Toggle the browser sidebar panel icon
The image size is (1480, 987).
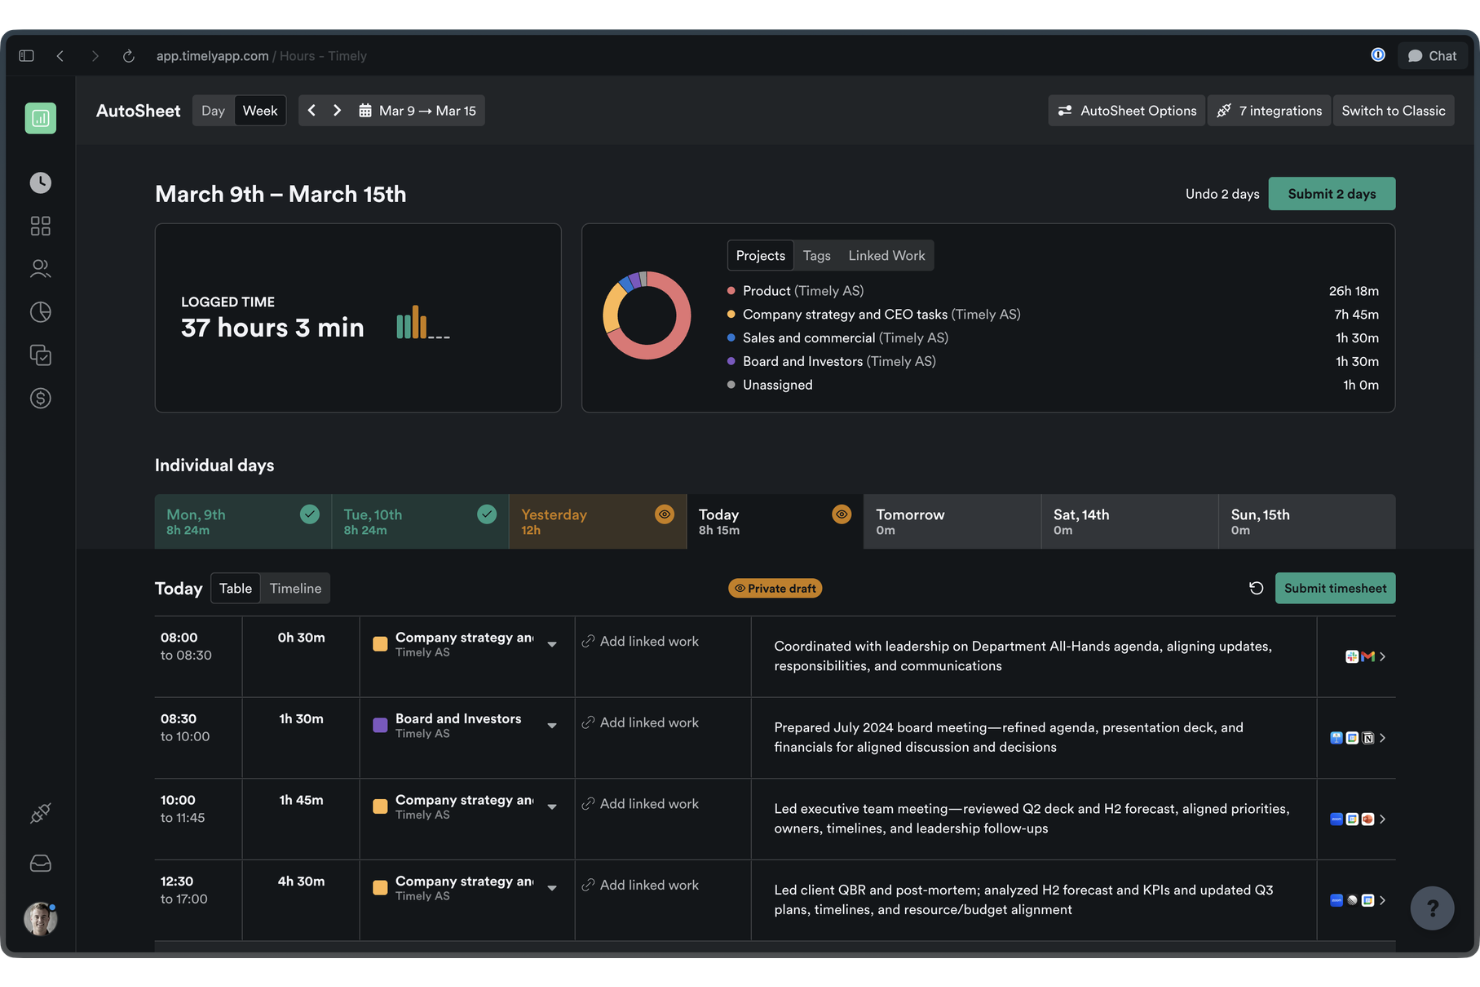[x=26, y=56]
